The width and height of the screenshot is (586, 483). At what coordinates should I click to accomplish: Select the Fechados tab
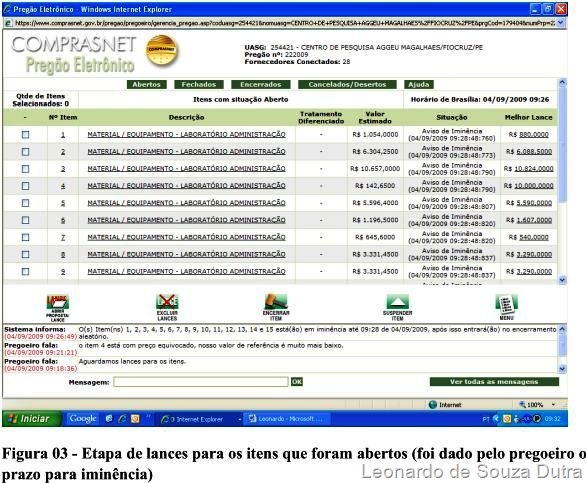tap(199, 84)
